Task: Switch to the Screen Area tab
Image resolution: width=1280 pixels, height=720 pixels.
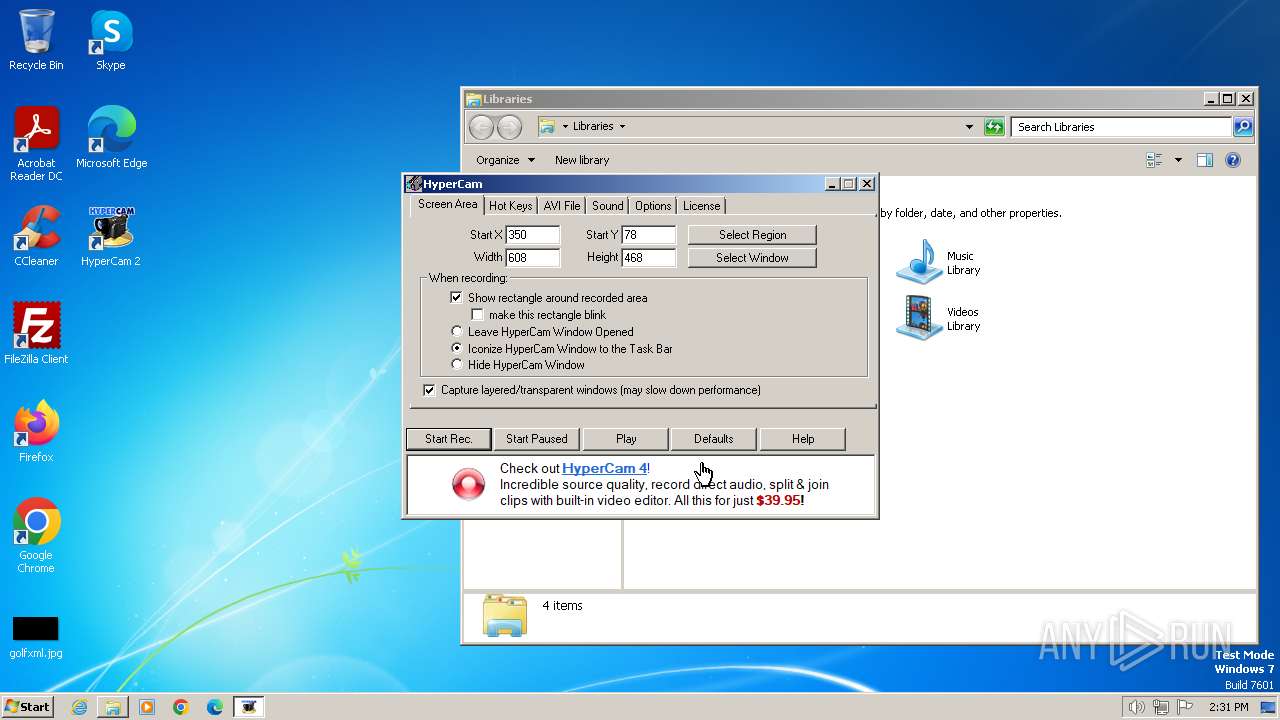Action: (x=447, y=204)
